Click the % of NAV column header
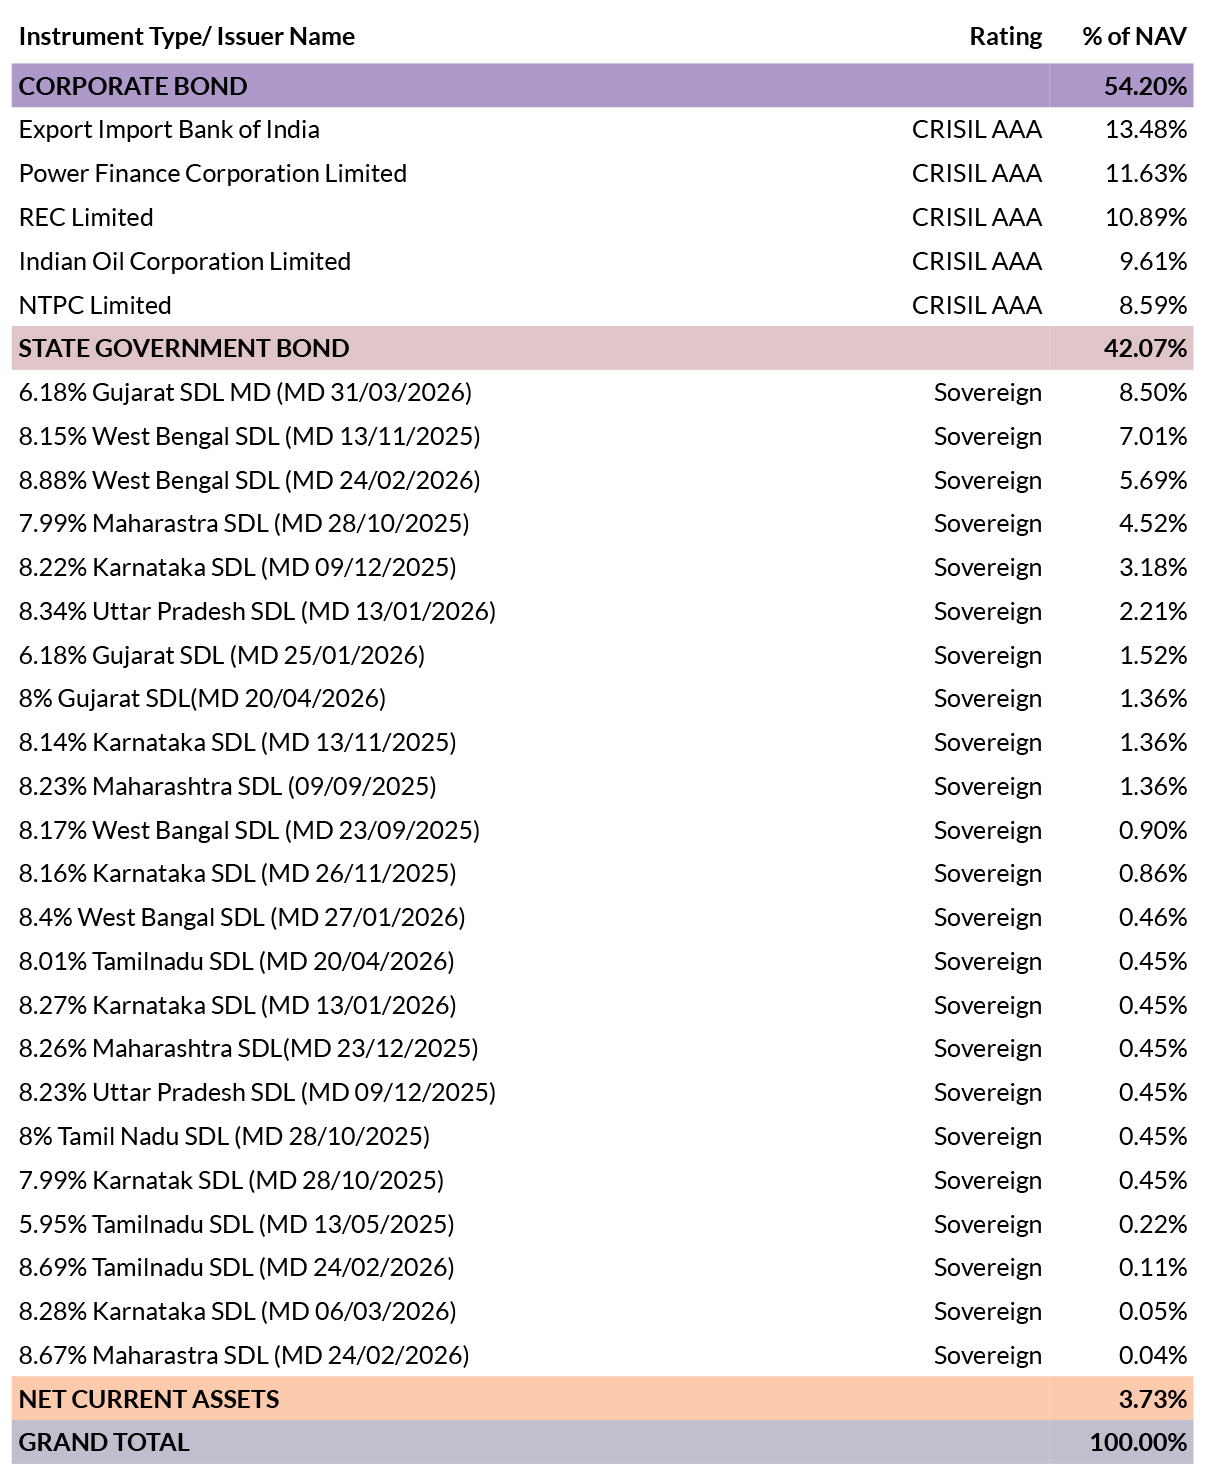The height and width of the screenshot is (1481, 1209). point(1134,37)
